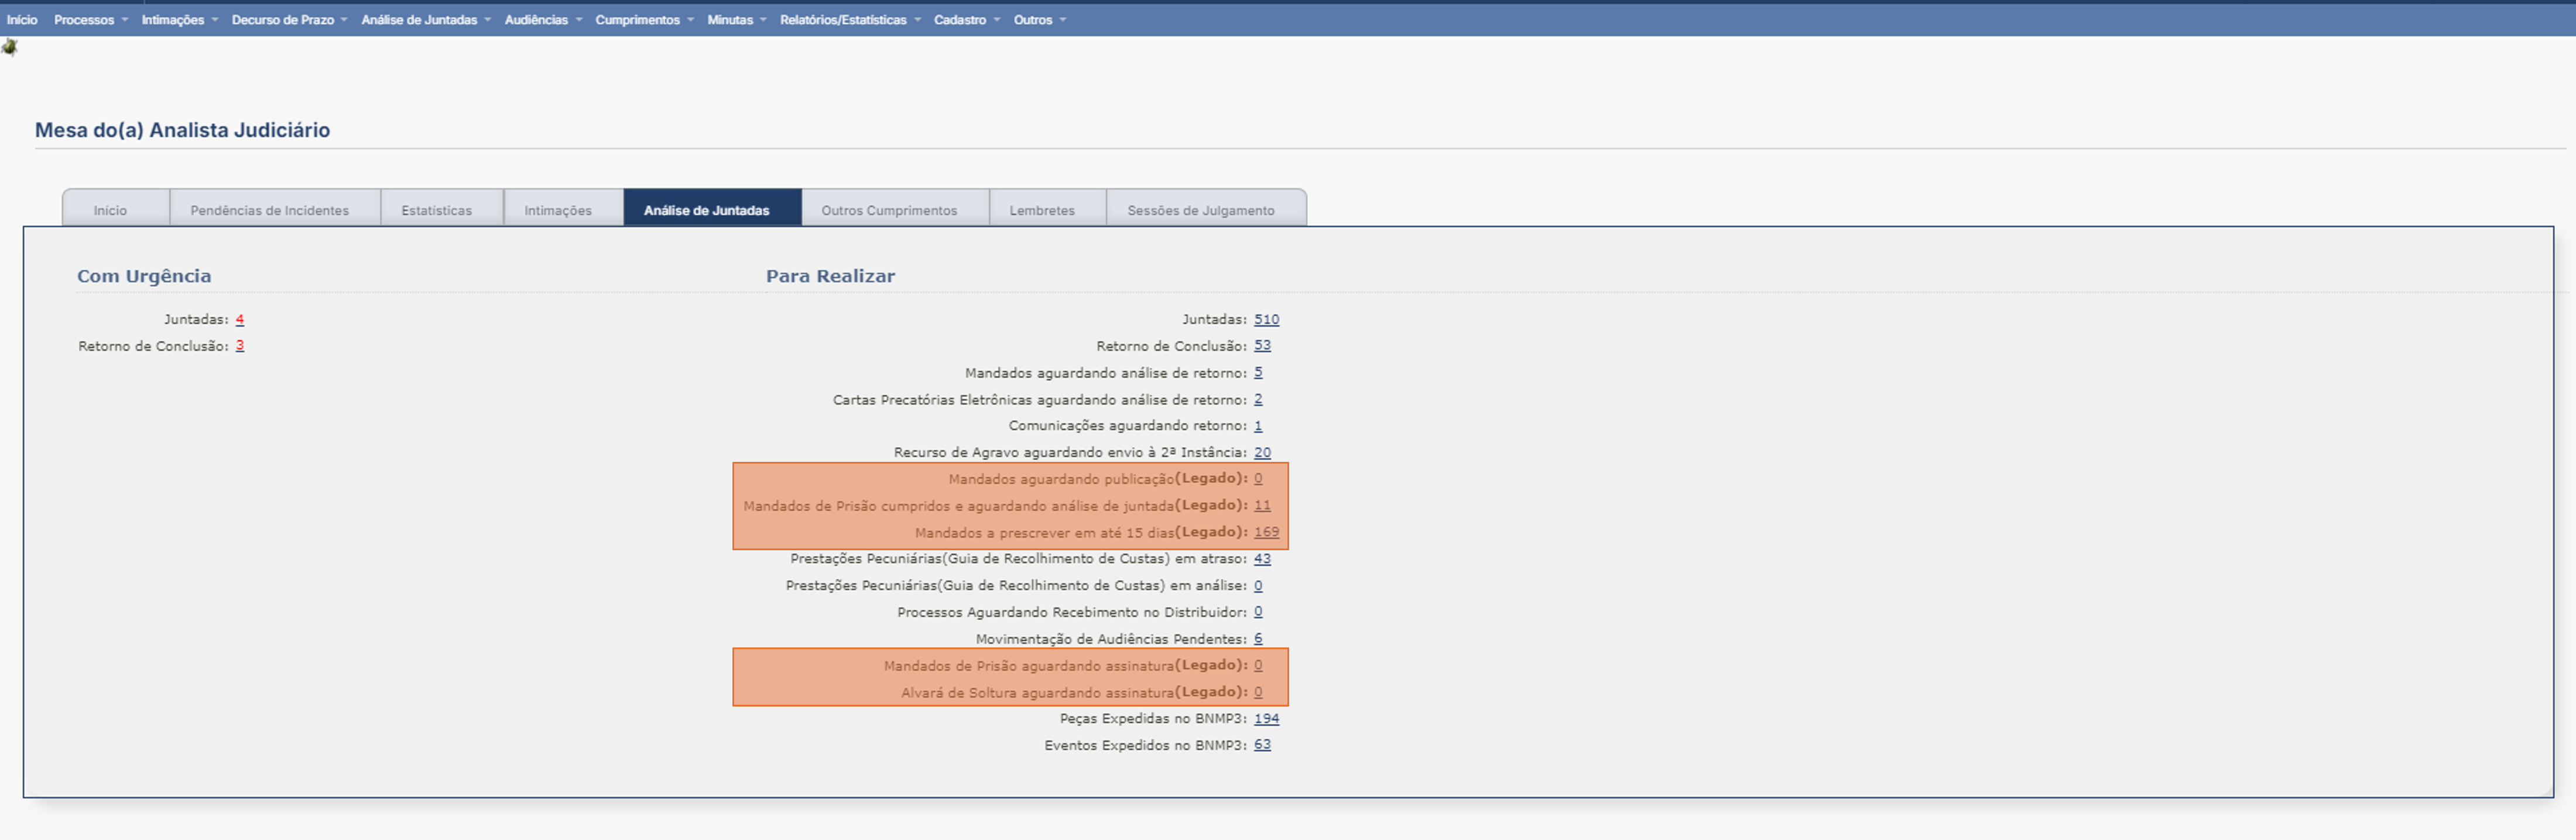Expand the Decurso de Prazo menu
Viewport: 2576px width, 840px height.
(290, 20)
